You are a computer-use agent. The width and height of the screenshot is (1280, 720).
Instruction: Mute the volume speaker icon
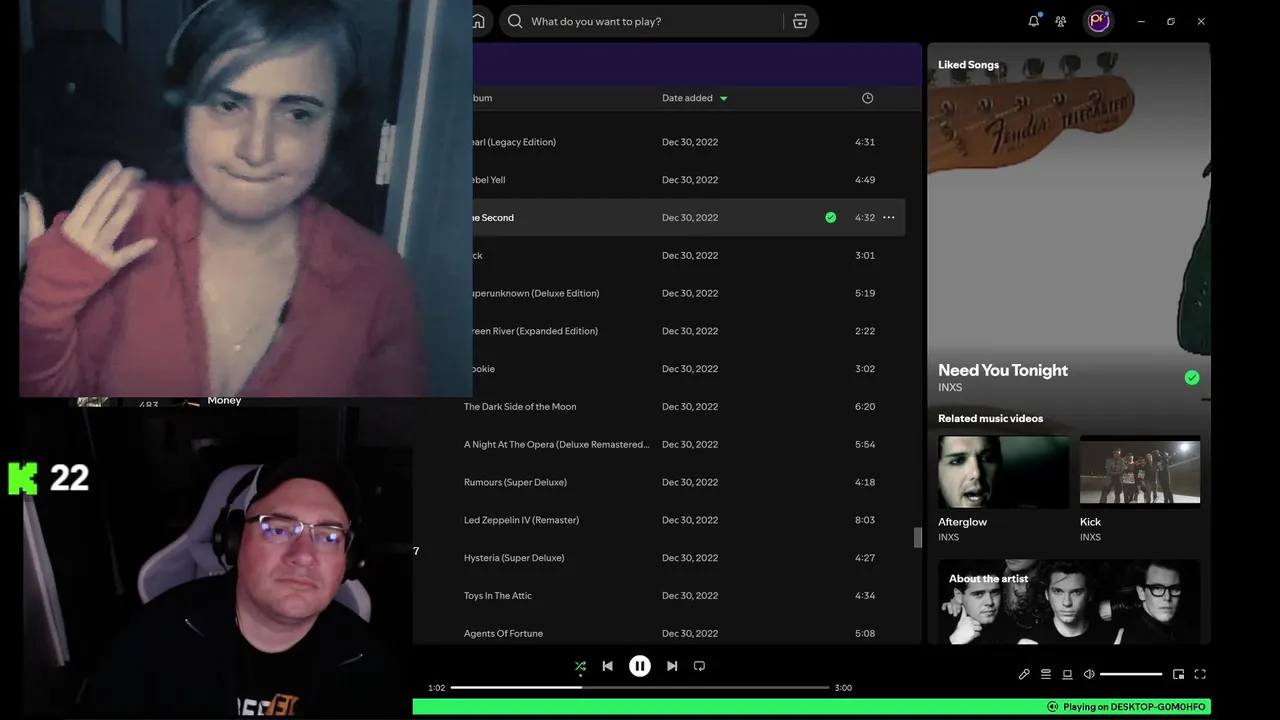tap(1089, 674)
